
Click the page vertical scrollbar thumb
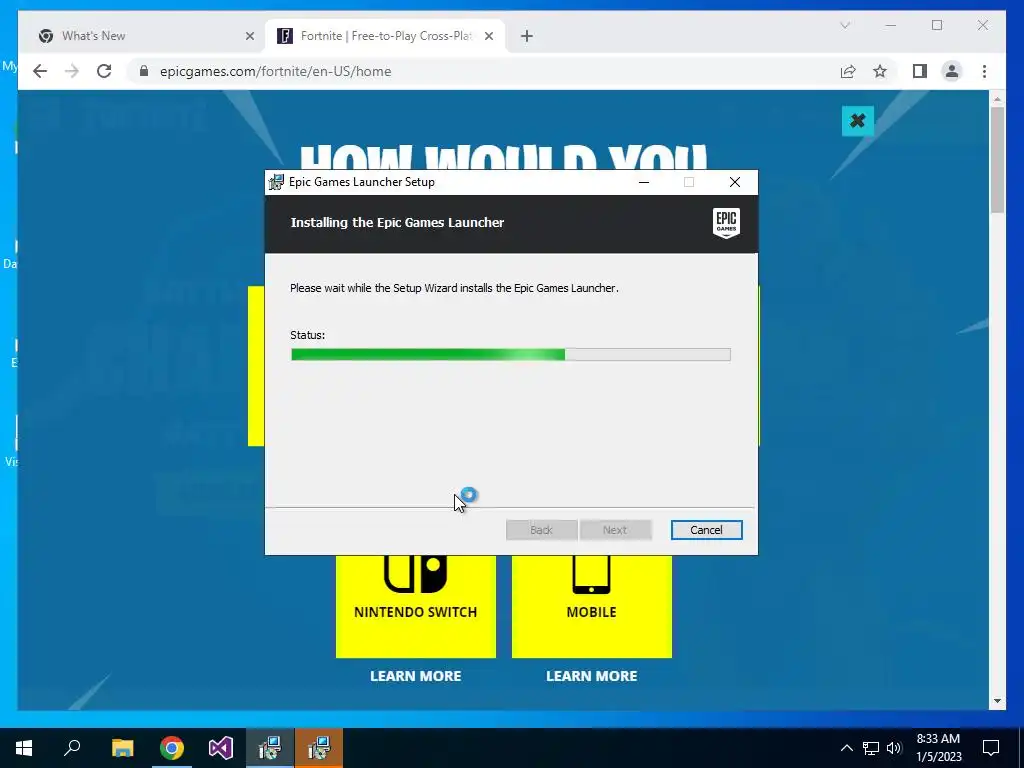coord(997,160)
